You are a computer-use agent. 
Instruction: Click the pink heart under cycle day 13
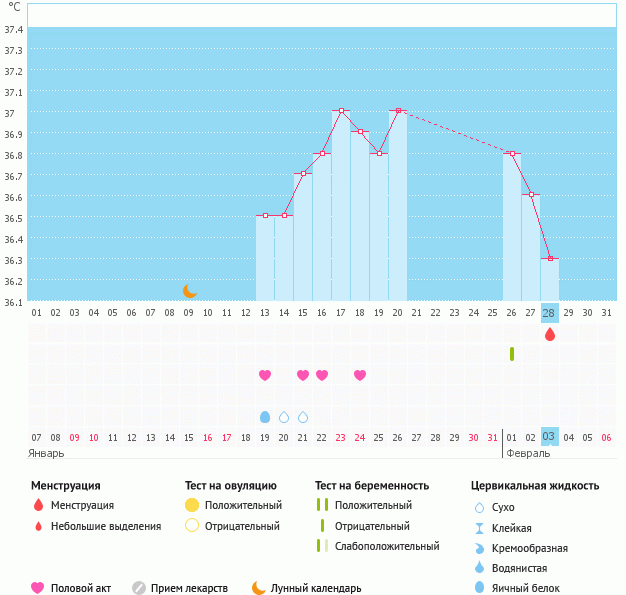point(265,375)
